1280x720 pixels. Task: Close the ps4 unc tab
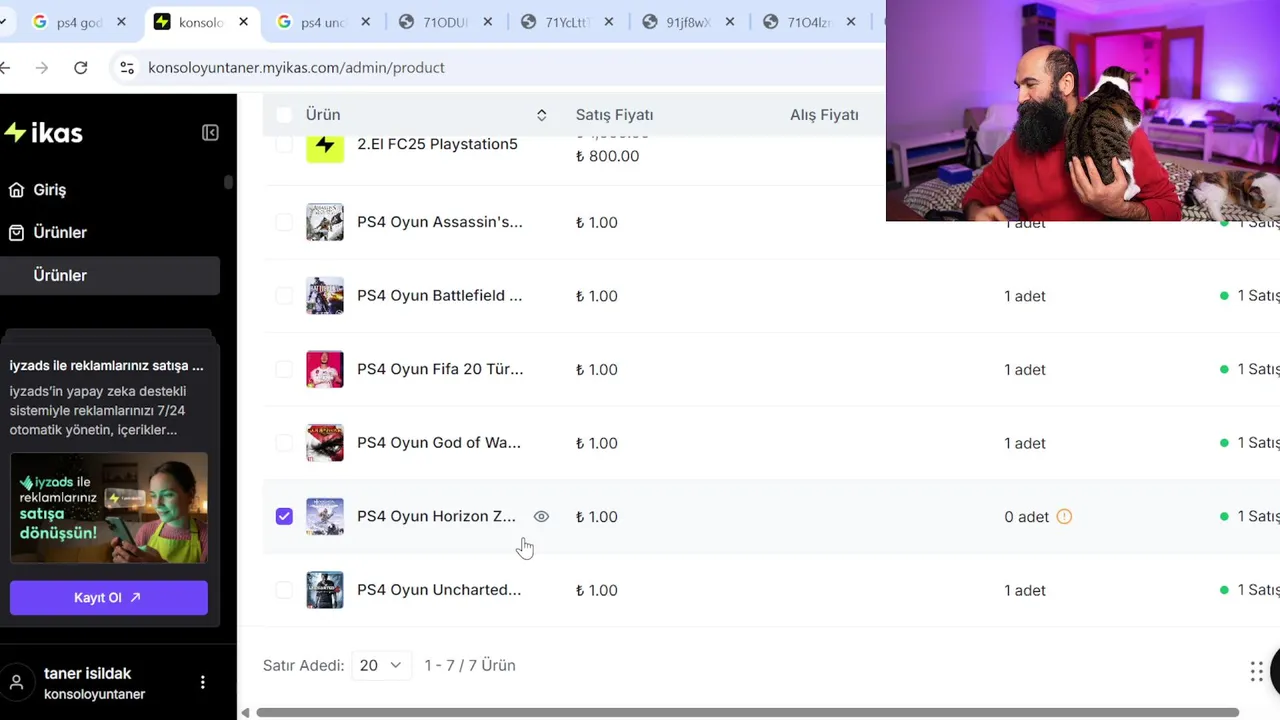365,22
